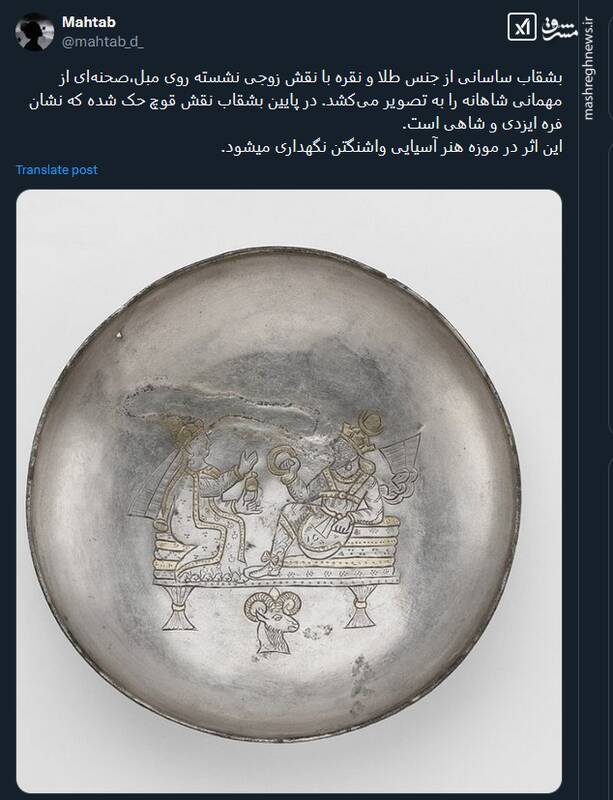Click the Grok xI icon
Screen dimensions: 613x800
tap(522, 27)
